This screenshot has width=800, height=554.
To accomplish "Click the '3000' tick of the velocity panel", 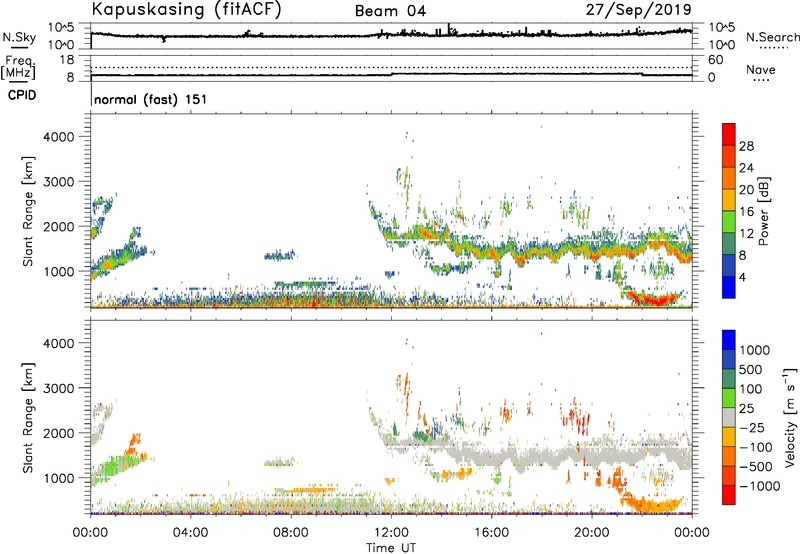I will (x=59, y=388).
